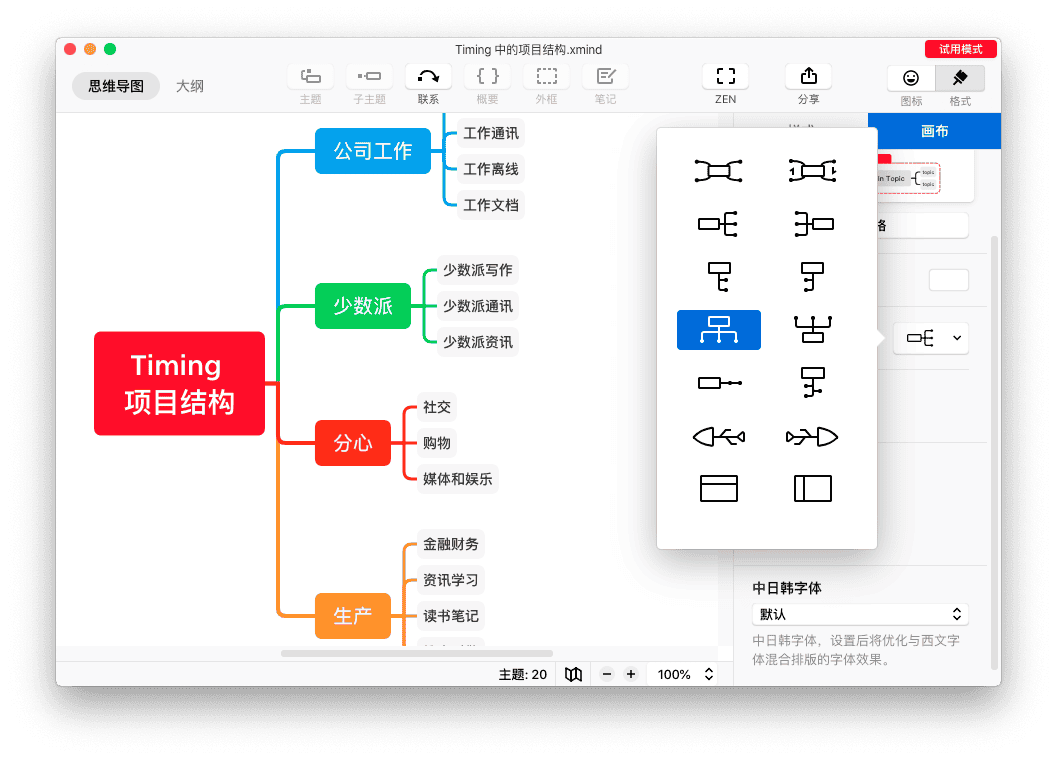Select the upward org chart structure
1057x760 pixels.
click(x=812, y=330)
